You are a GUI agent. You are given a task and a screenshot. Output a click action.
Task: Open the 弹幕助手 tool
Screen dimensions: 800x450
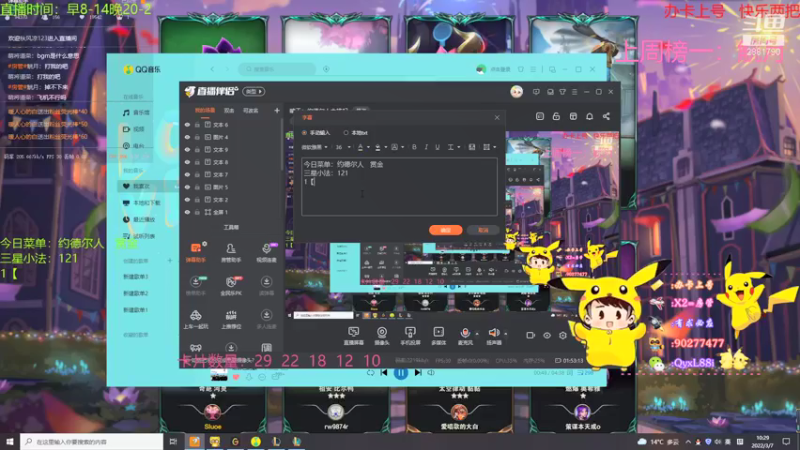click(195, 252)
